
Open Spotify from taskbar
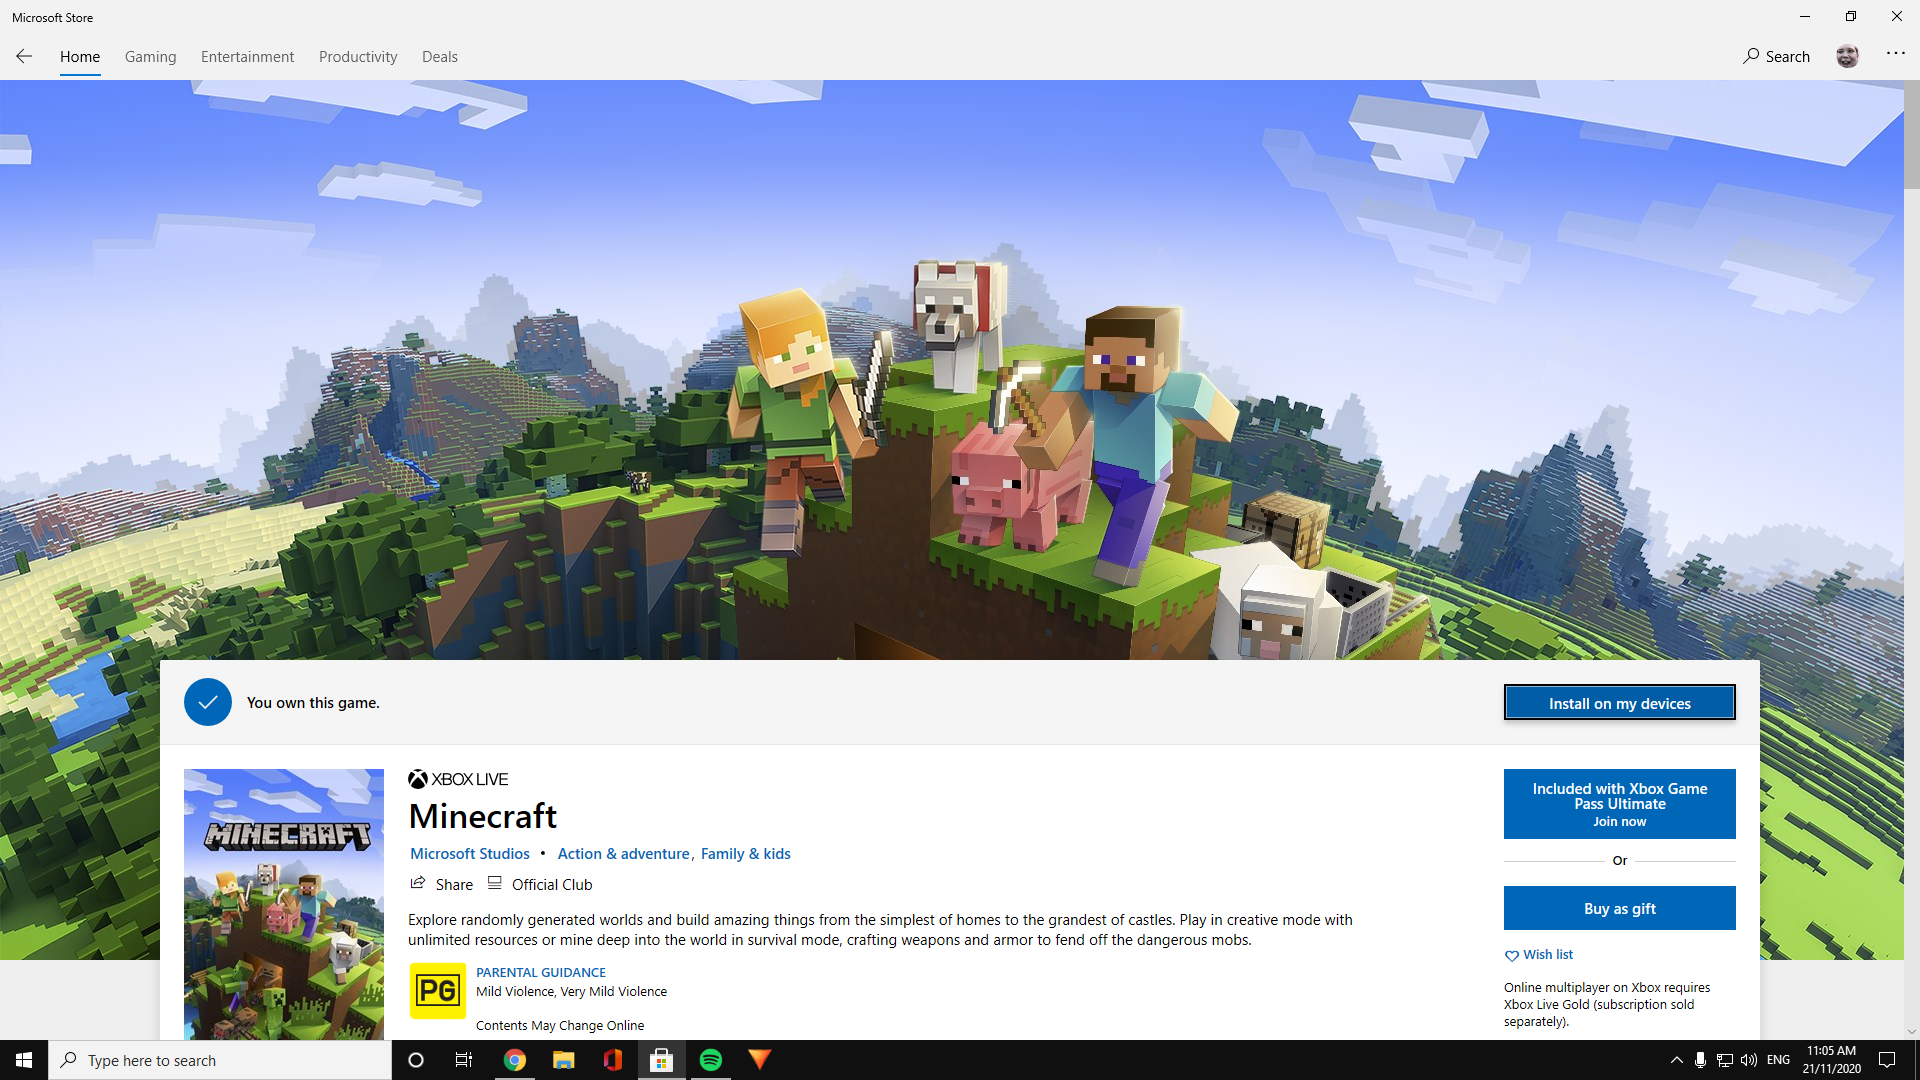coord(711,1060)
